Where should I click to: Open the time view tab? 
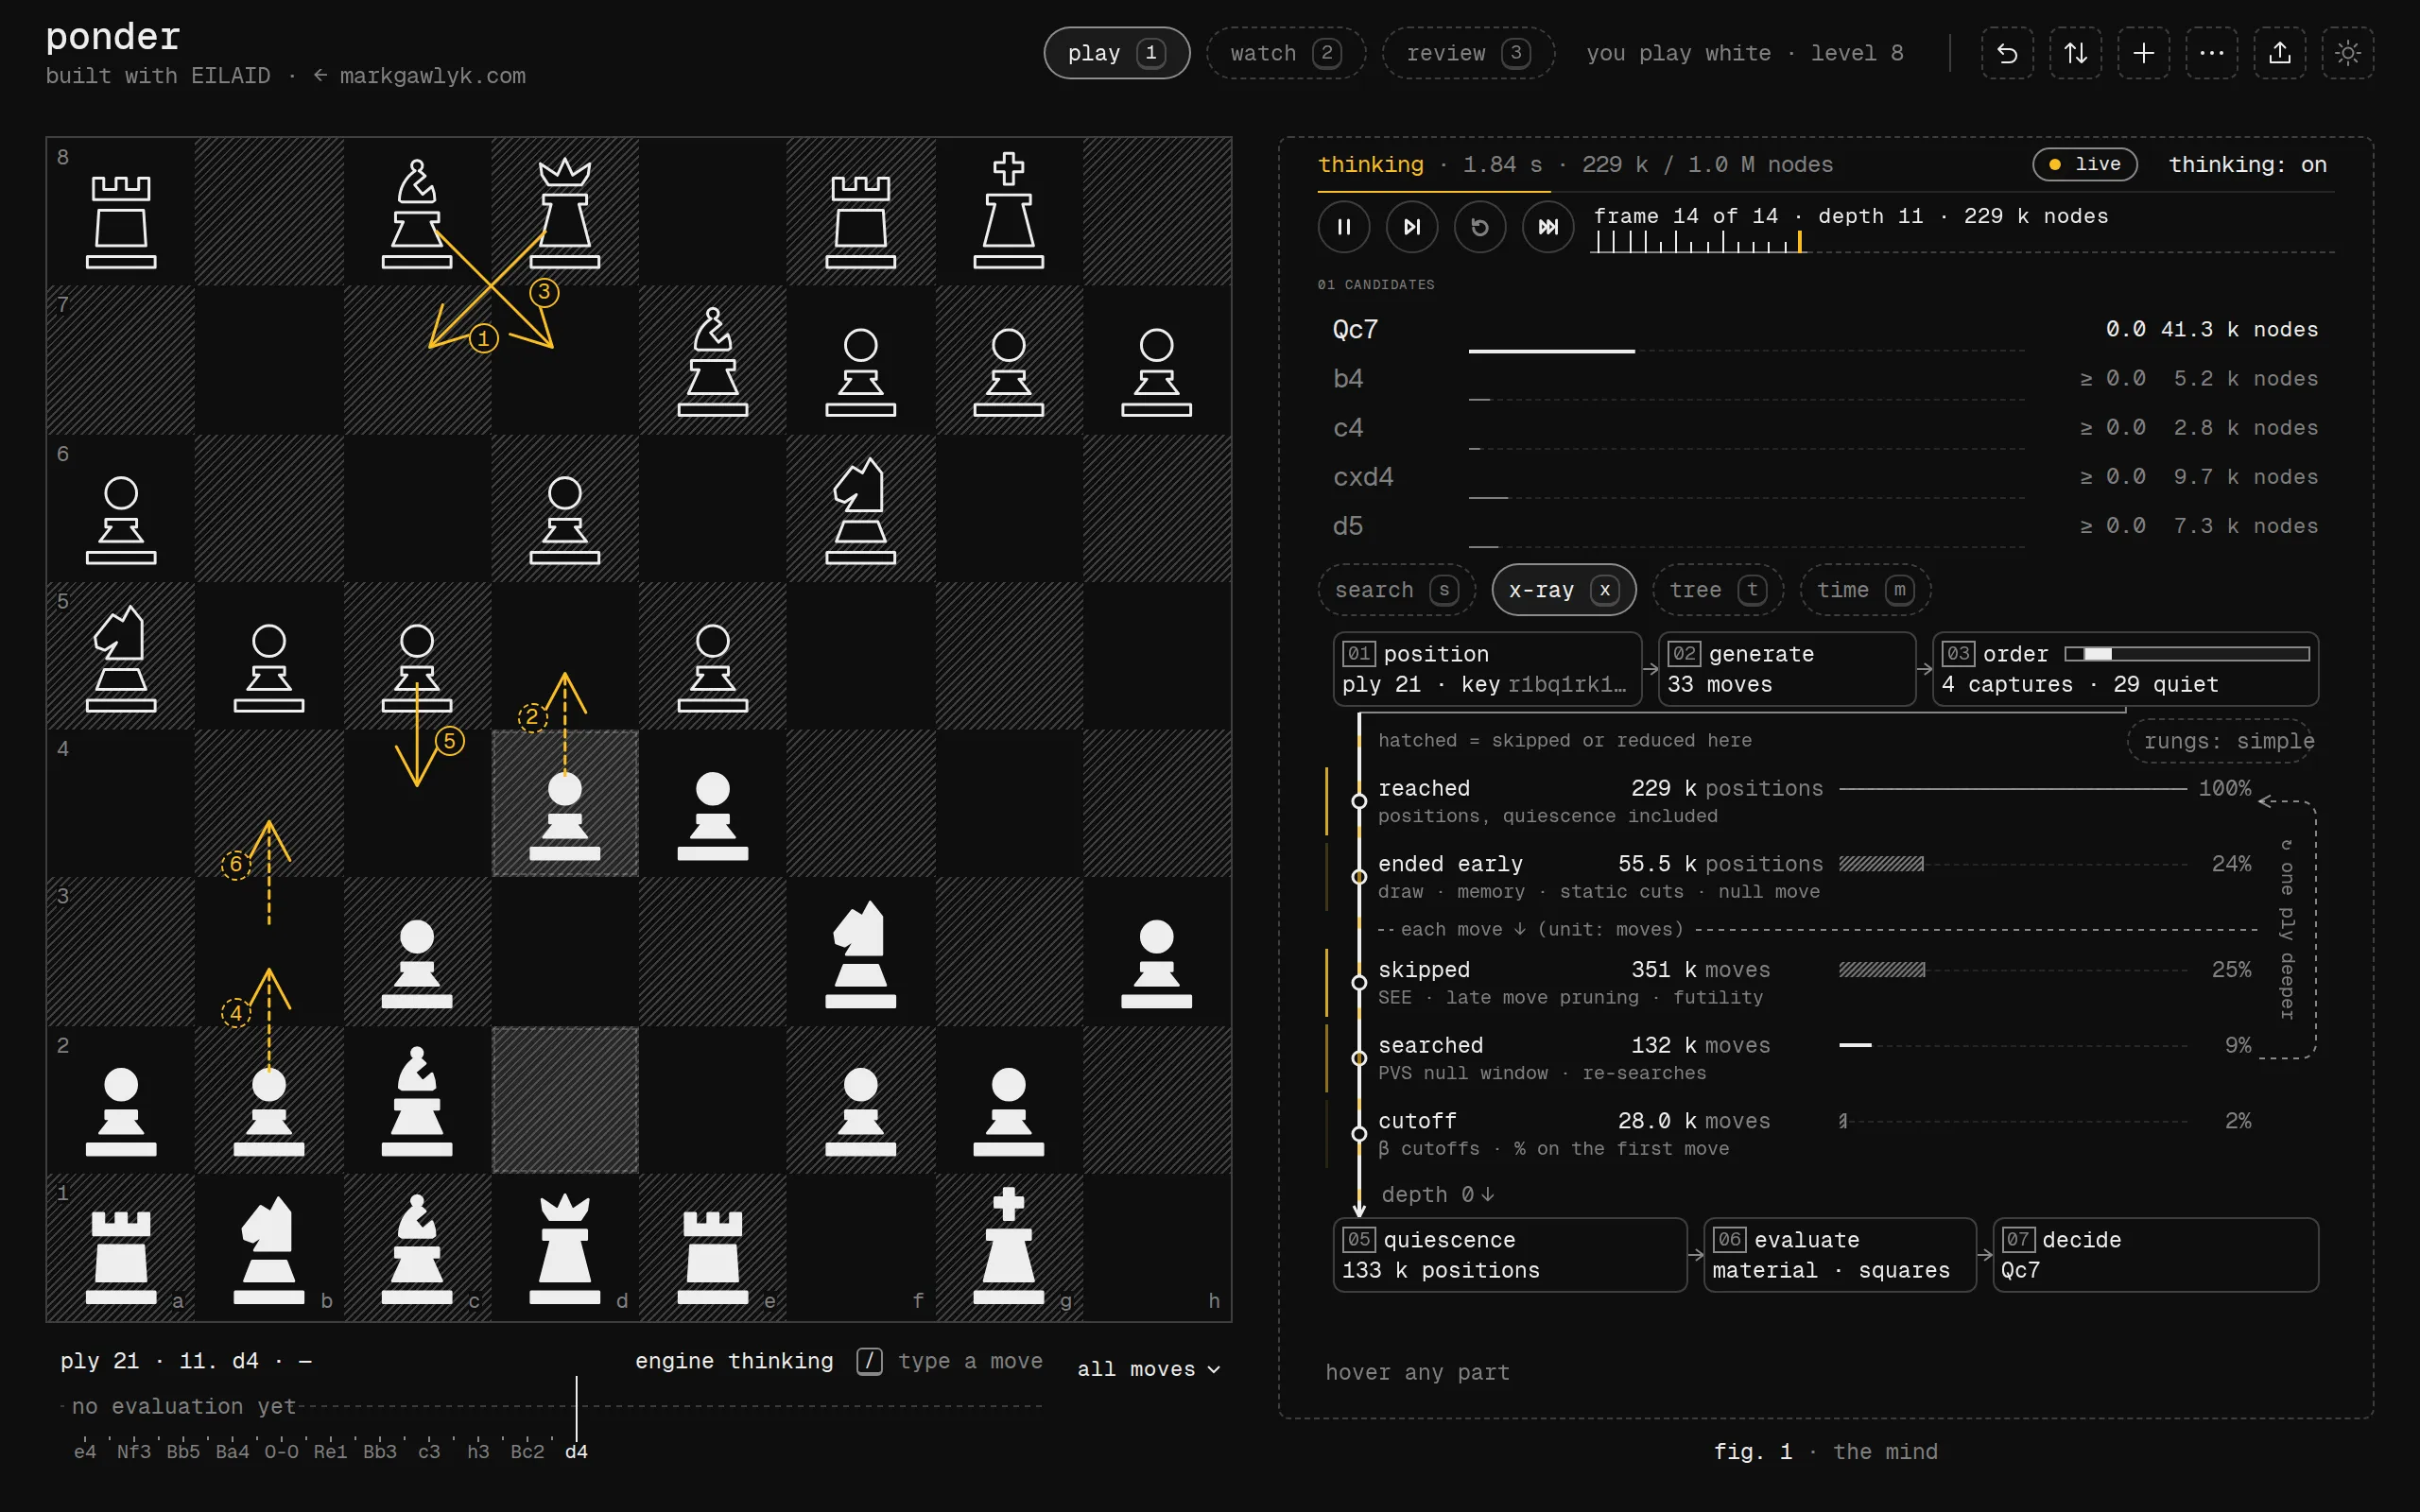point(1865,590)
